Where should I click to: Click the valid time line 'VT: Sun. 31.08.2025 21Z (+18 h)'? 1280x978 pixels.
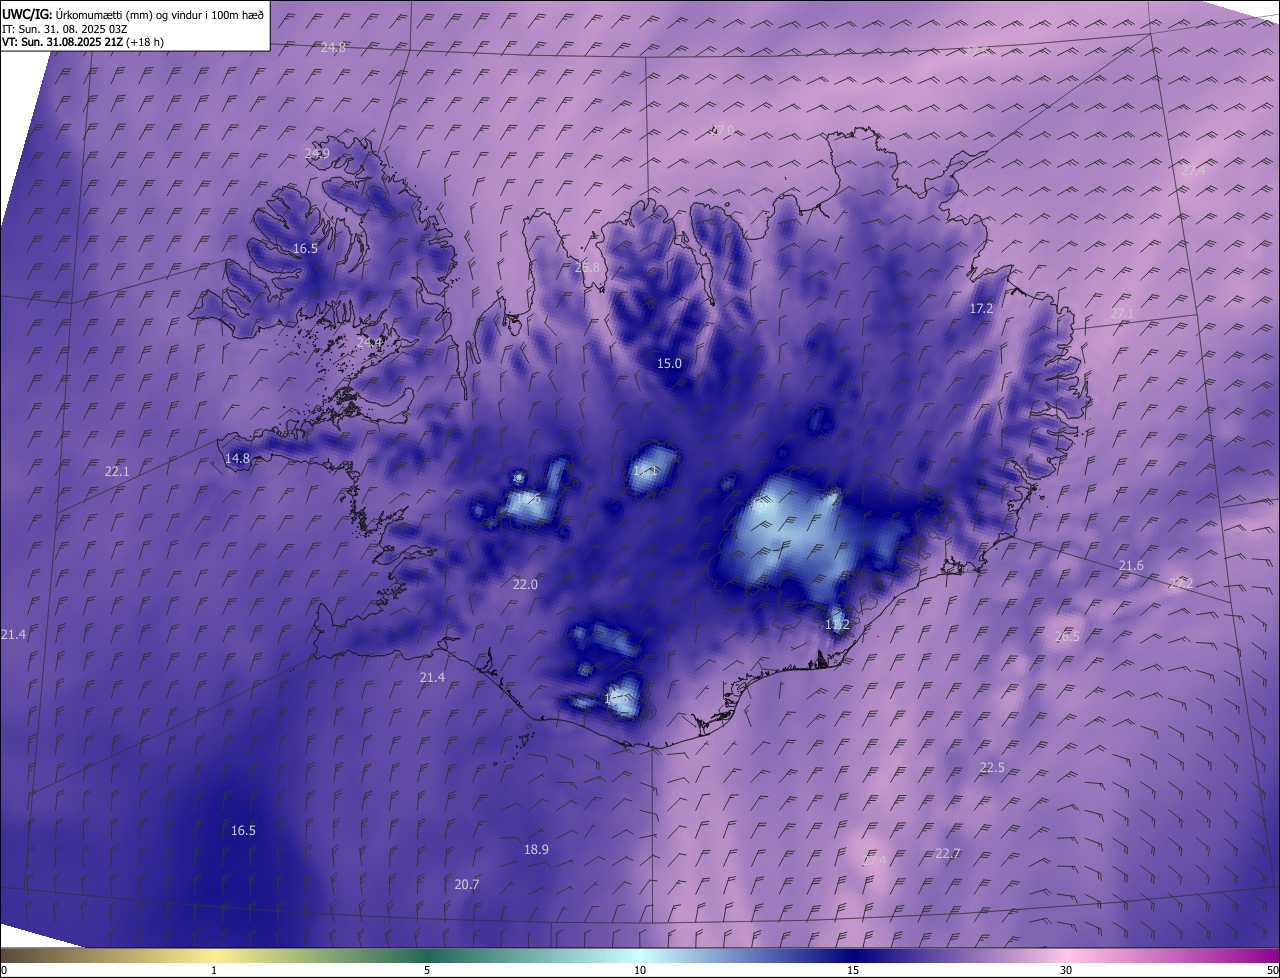click(x=83, y=42)
